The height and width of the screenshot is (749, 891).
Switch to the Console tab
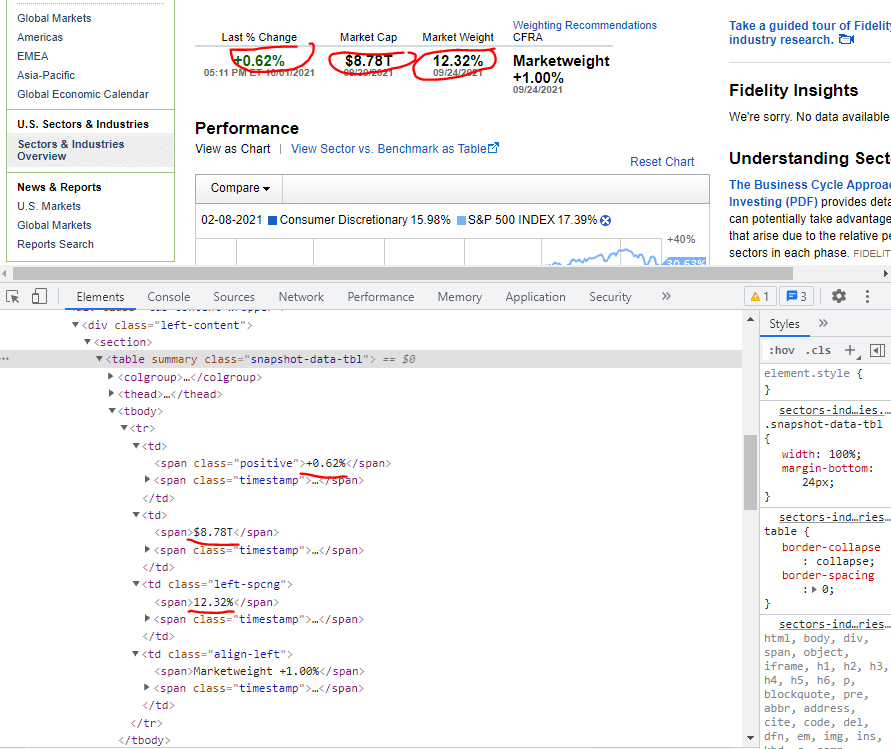point(168,296)
